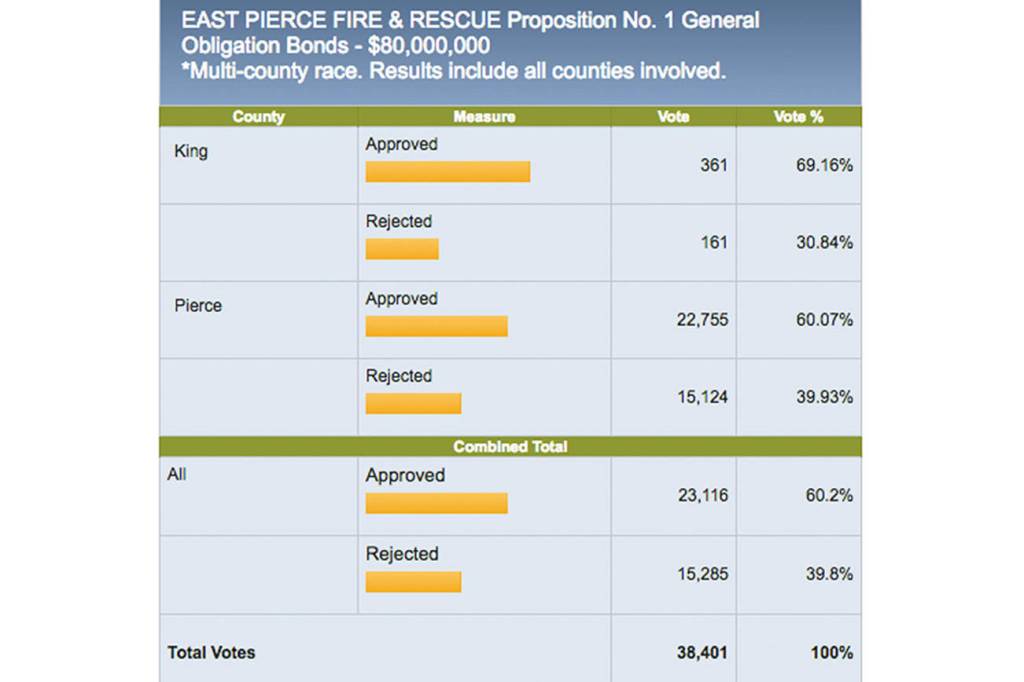Click Pierce county's Rejected orange bar

(413, 403)
